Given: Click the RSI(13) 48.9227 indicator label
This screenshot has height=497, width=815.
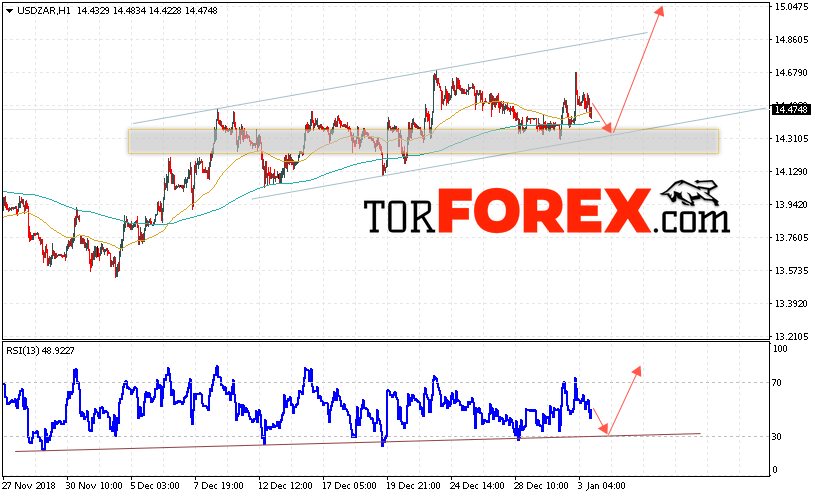Looking at the screenshot, I should (41, 351).
